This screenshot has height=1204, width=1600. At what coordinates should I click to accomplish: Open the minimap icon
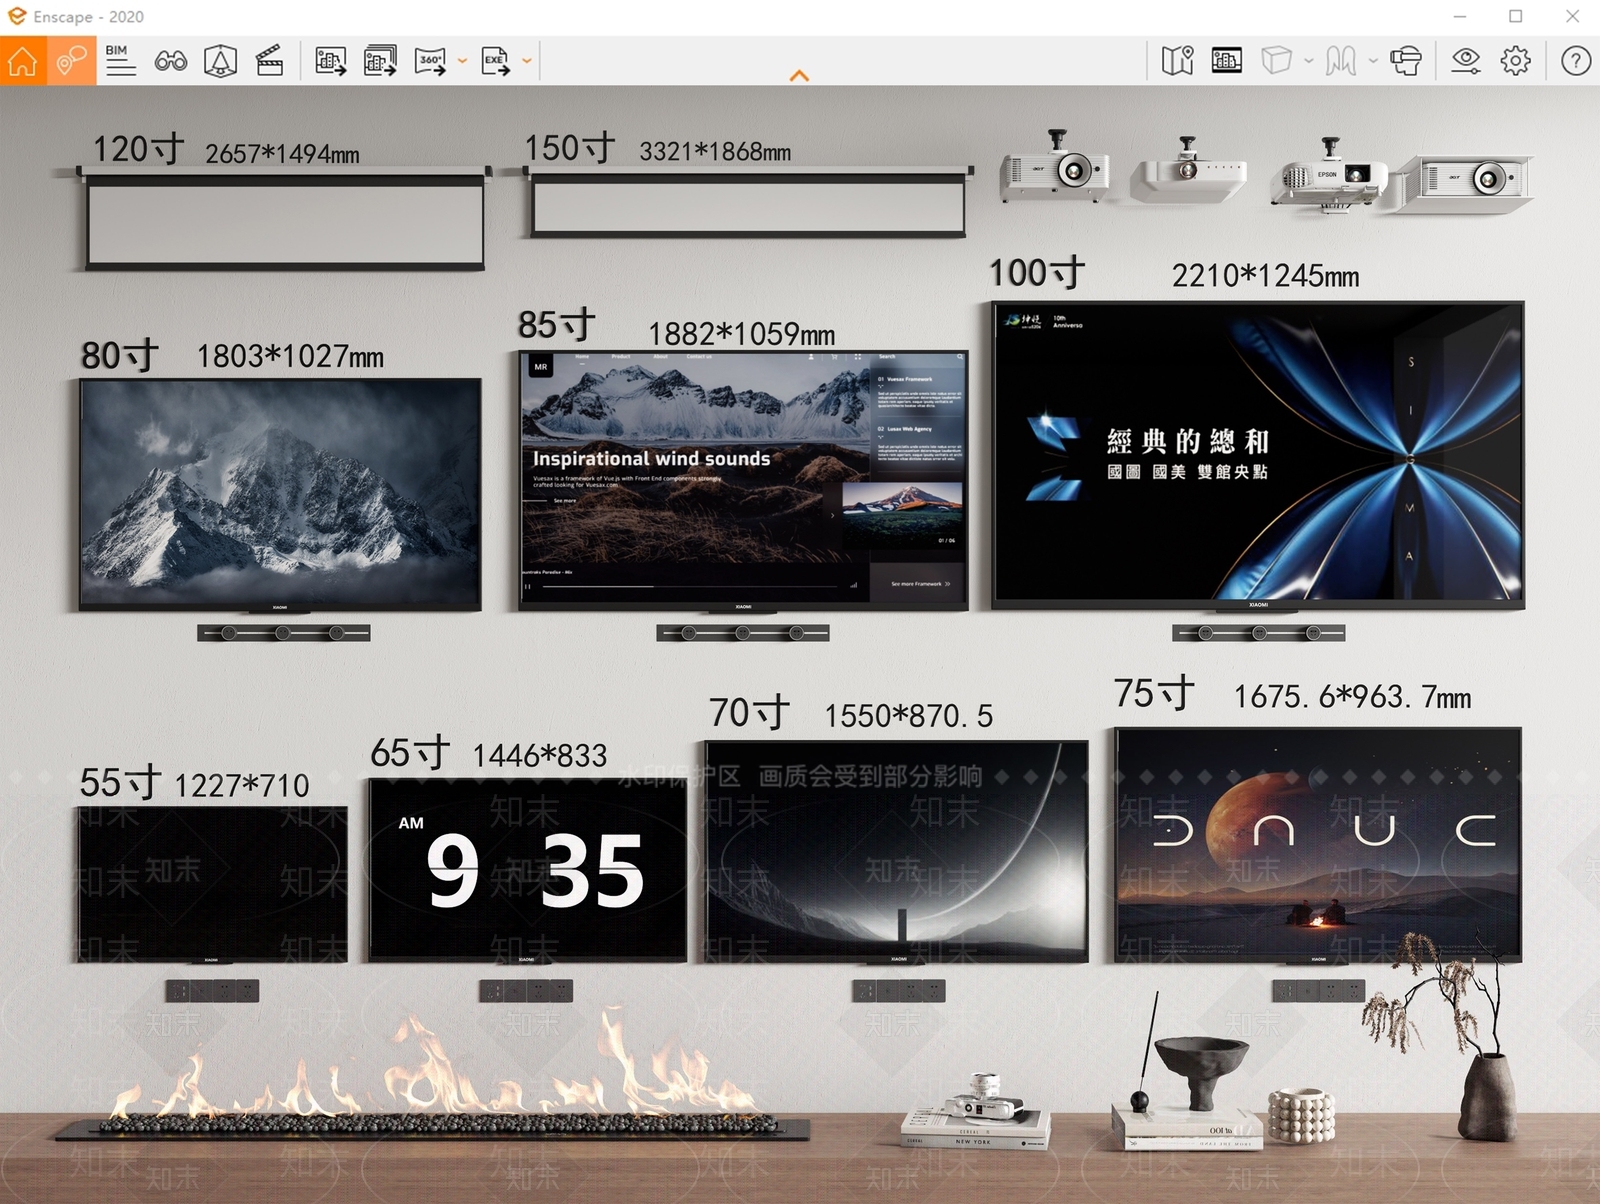pos(1177,61)
